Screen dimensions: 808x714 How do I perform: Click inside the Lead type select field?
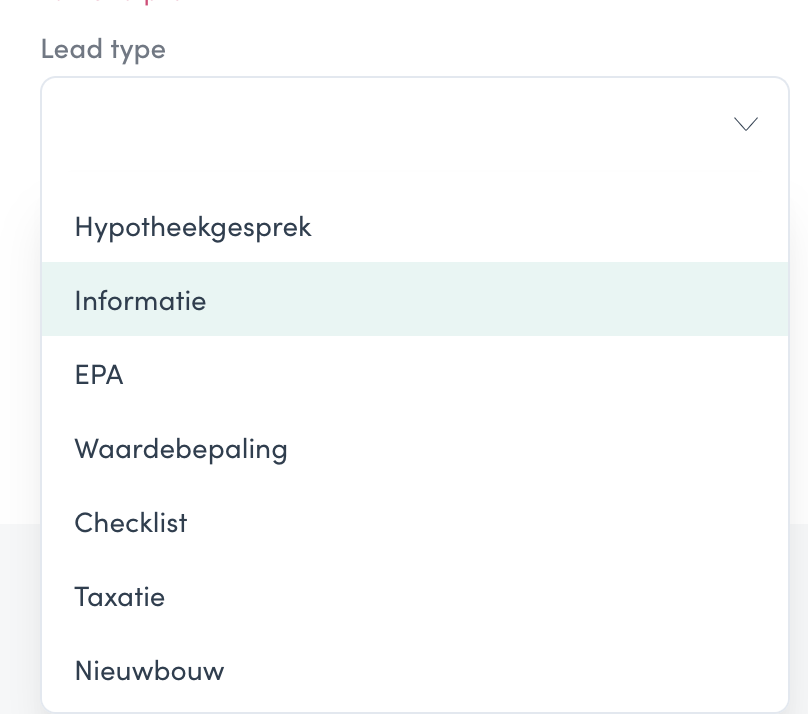click(x=415, y=124)
